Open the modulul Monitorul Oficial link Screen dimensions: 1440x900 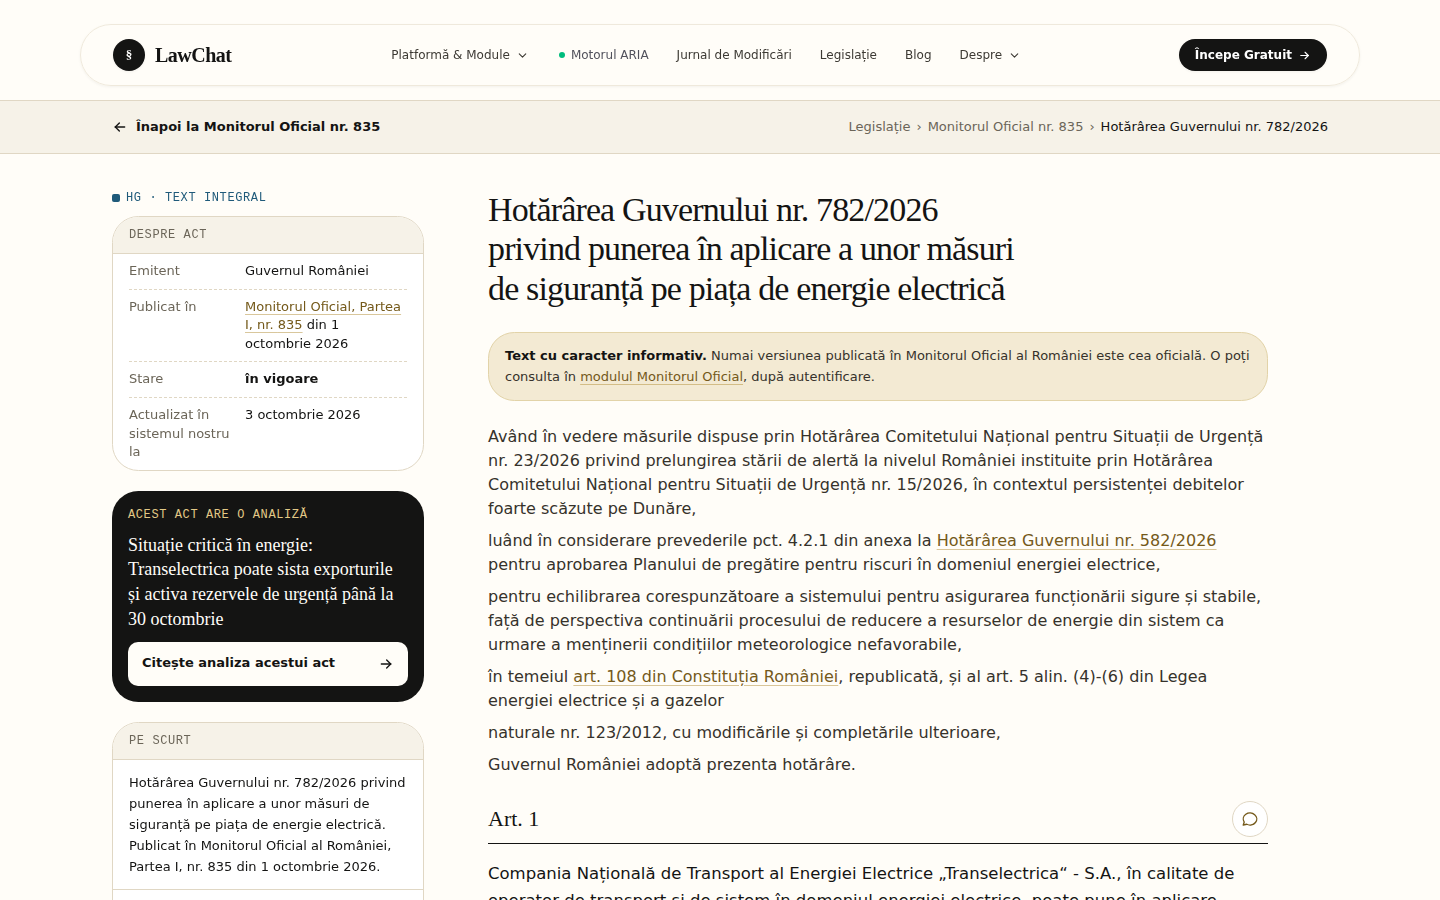662,377
